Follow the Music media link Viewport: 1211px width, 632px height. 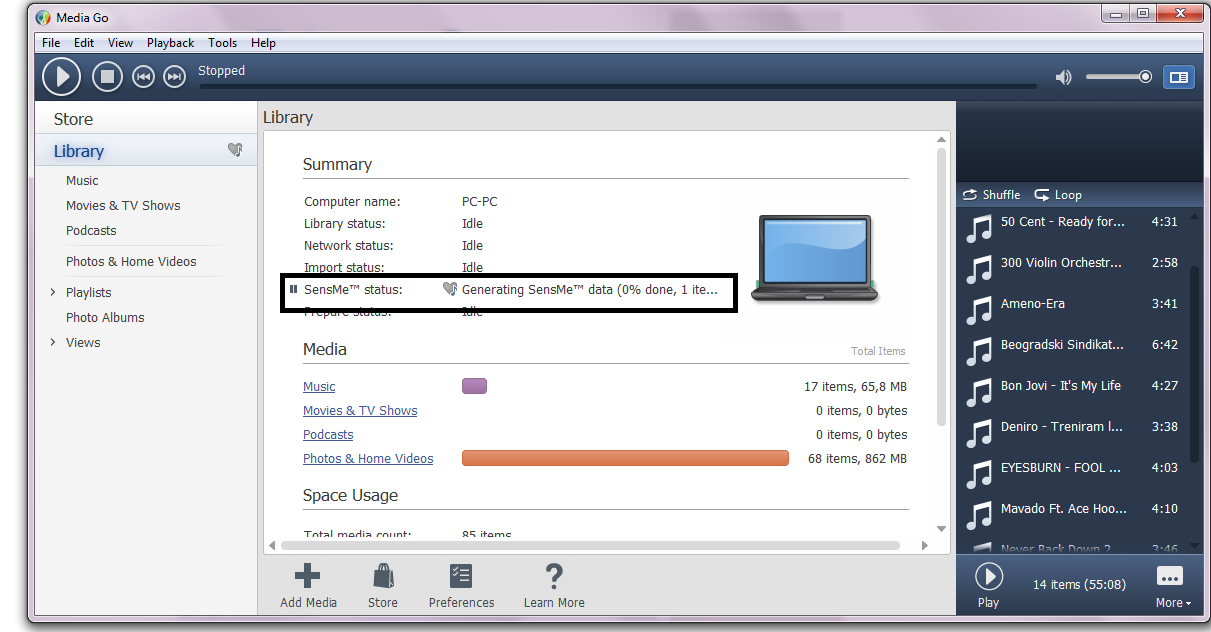point(319,387)
